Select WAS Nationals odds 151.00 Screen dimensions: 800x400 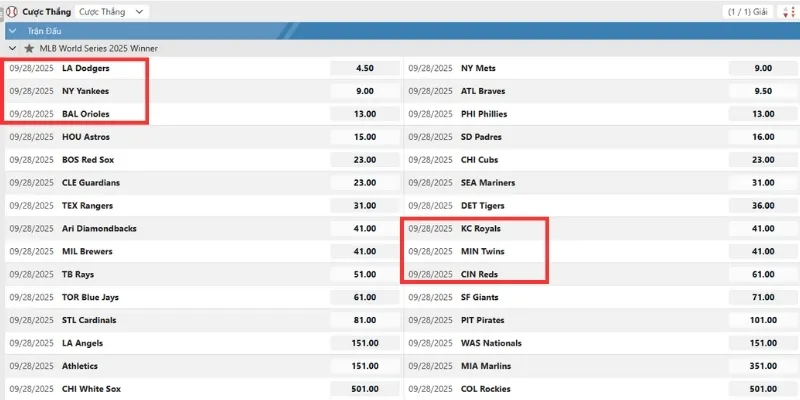pos(763,343)
